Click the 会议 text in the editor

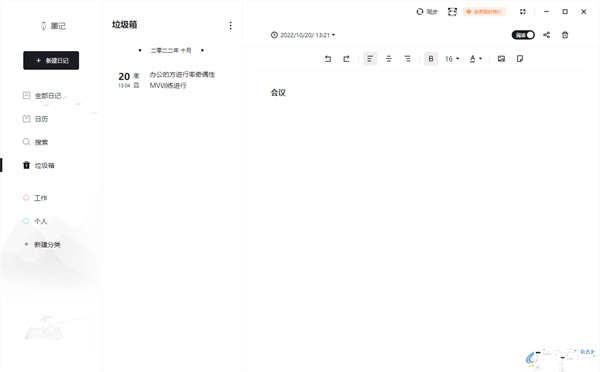click(x=278, y=93)
